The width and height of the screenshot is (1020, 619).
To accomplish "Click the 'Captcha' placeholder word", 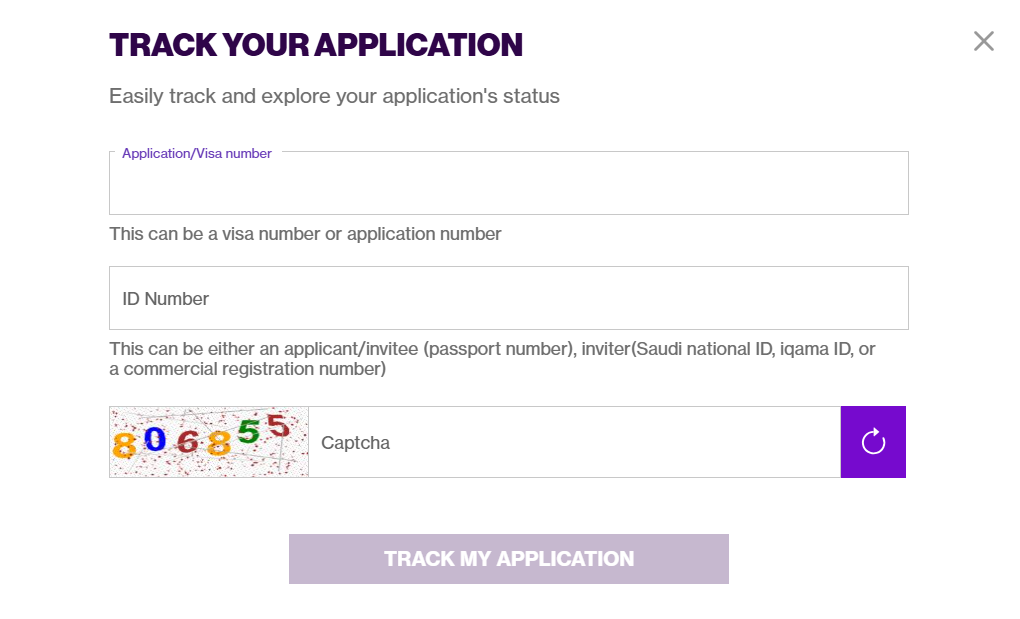I will pos(355,443).
